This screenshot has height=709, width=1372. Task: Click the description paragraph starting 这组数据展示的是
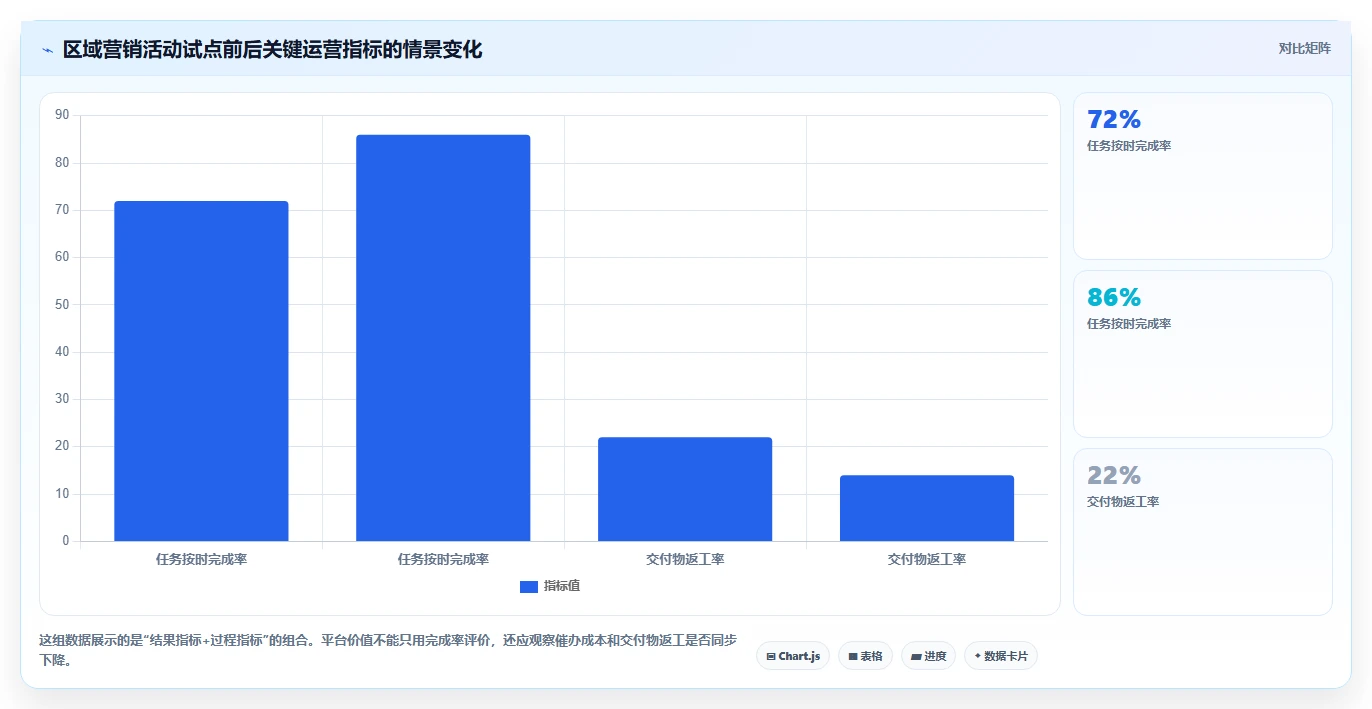(x=388, y=650)
